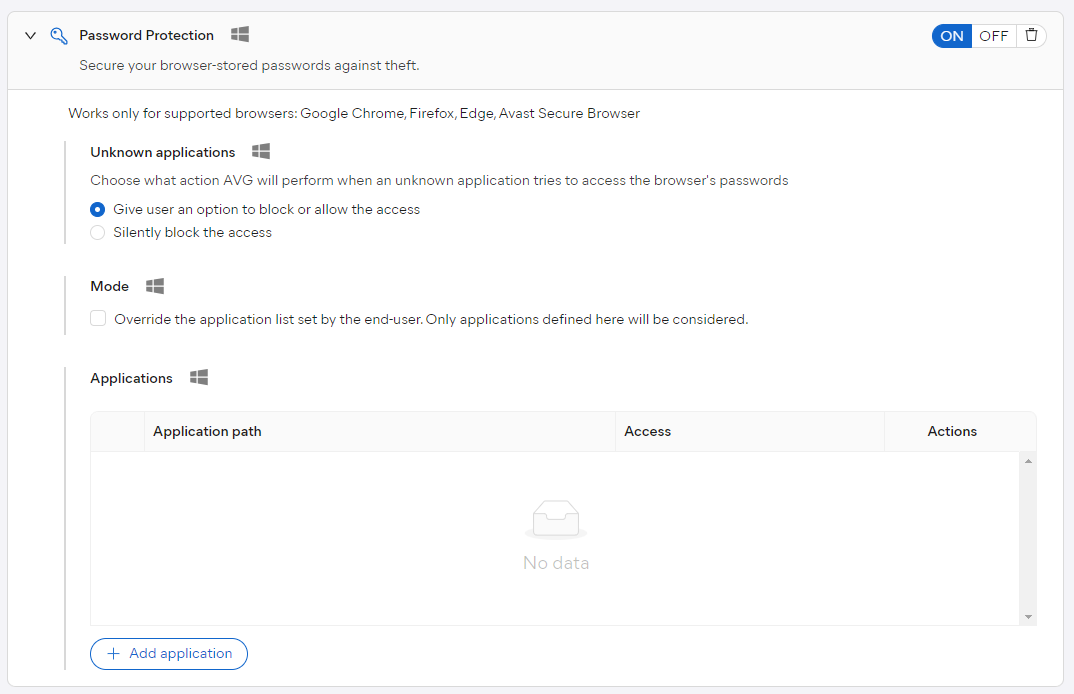This screenshot has height=694, width=1074.
Task: Click the Add application button
Action: pos(168,653)
